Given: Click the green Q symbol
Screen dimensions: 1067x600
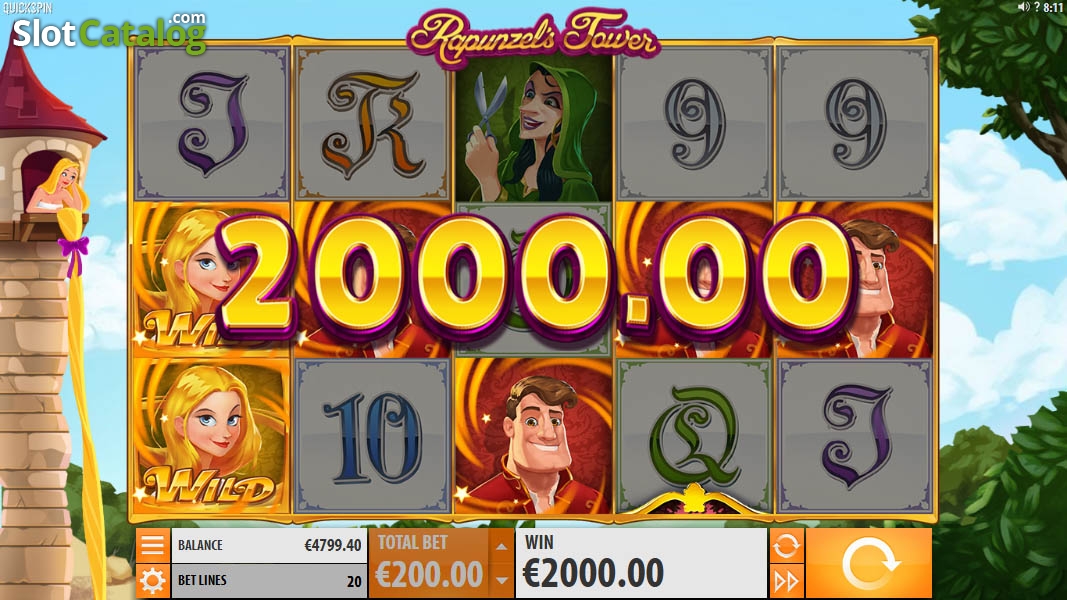Looking at the screenshot, I should click(x=693, y=436).
